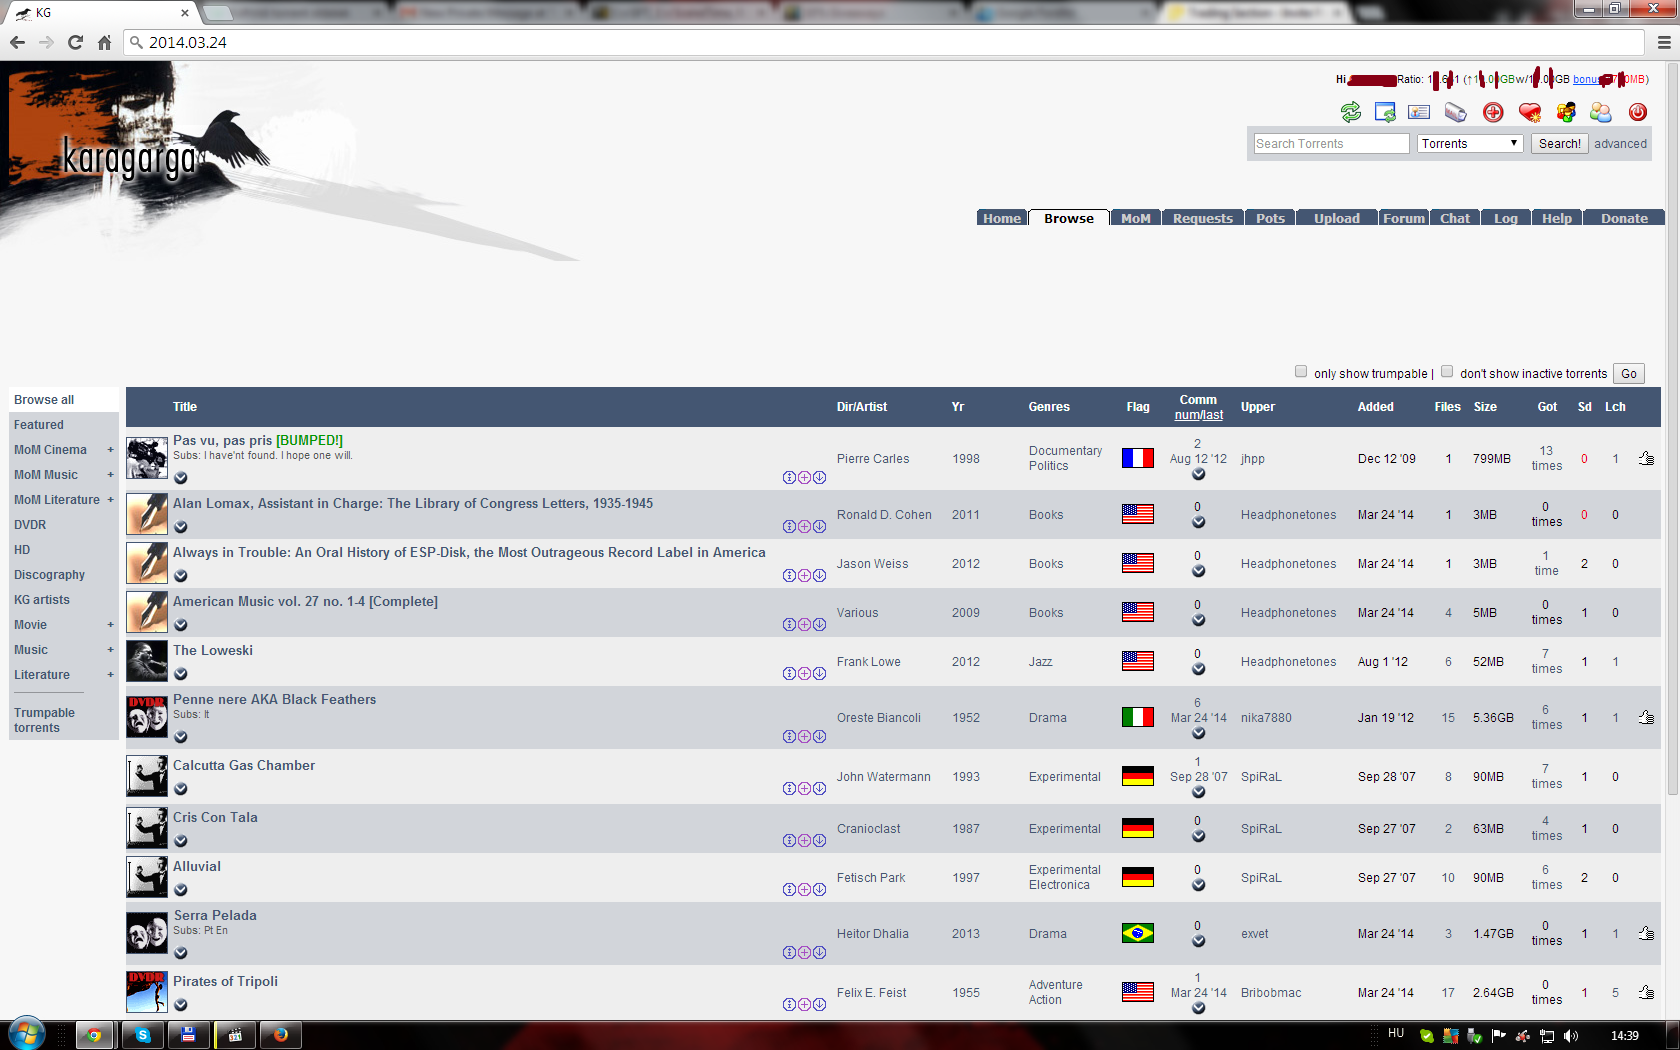Open the Torrents search type dropdown
Viewport: 1680px width, 1050px height.
[x=1470, y=143]
